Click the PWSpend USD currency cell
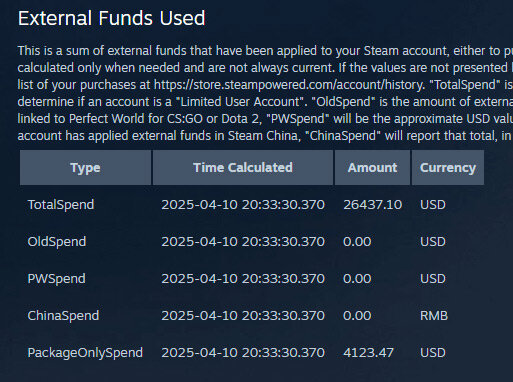Screen dimensions: 513x382 tap(433, 279)
